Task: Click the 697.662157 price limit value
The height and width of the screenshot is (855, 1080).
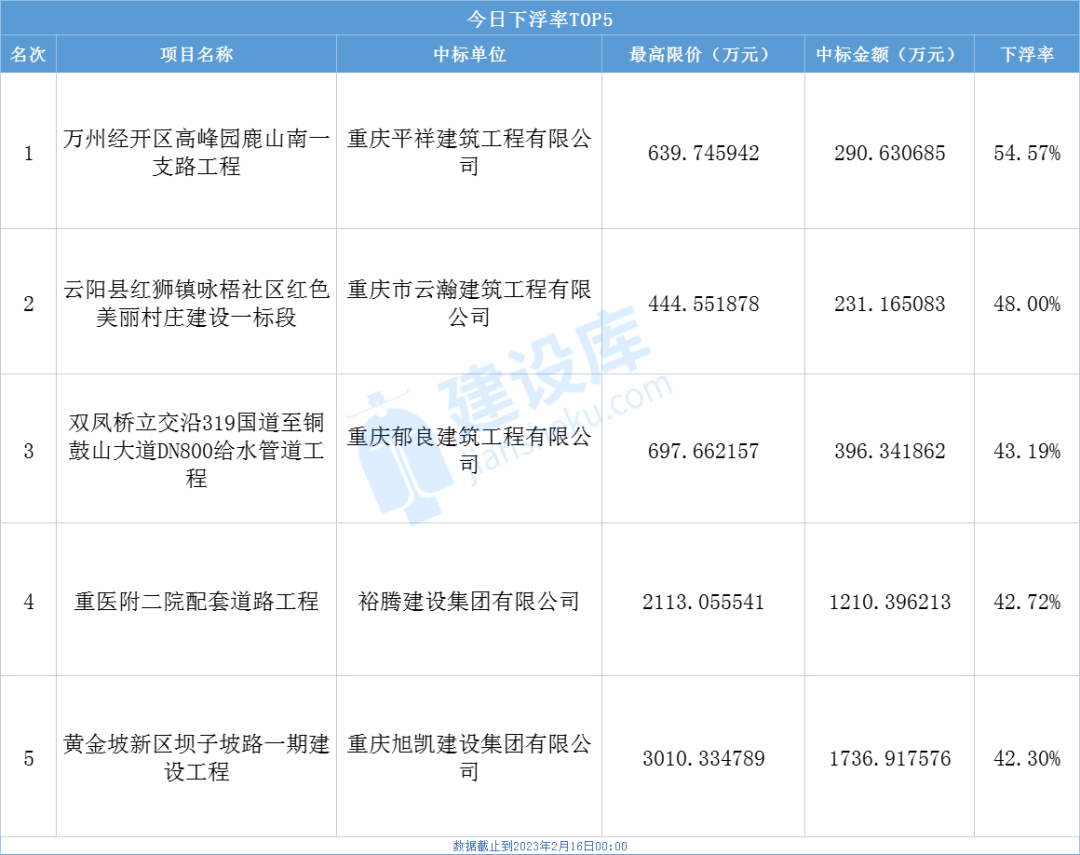Action: tap(700, 451)
